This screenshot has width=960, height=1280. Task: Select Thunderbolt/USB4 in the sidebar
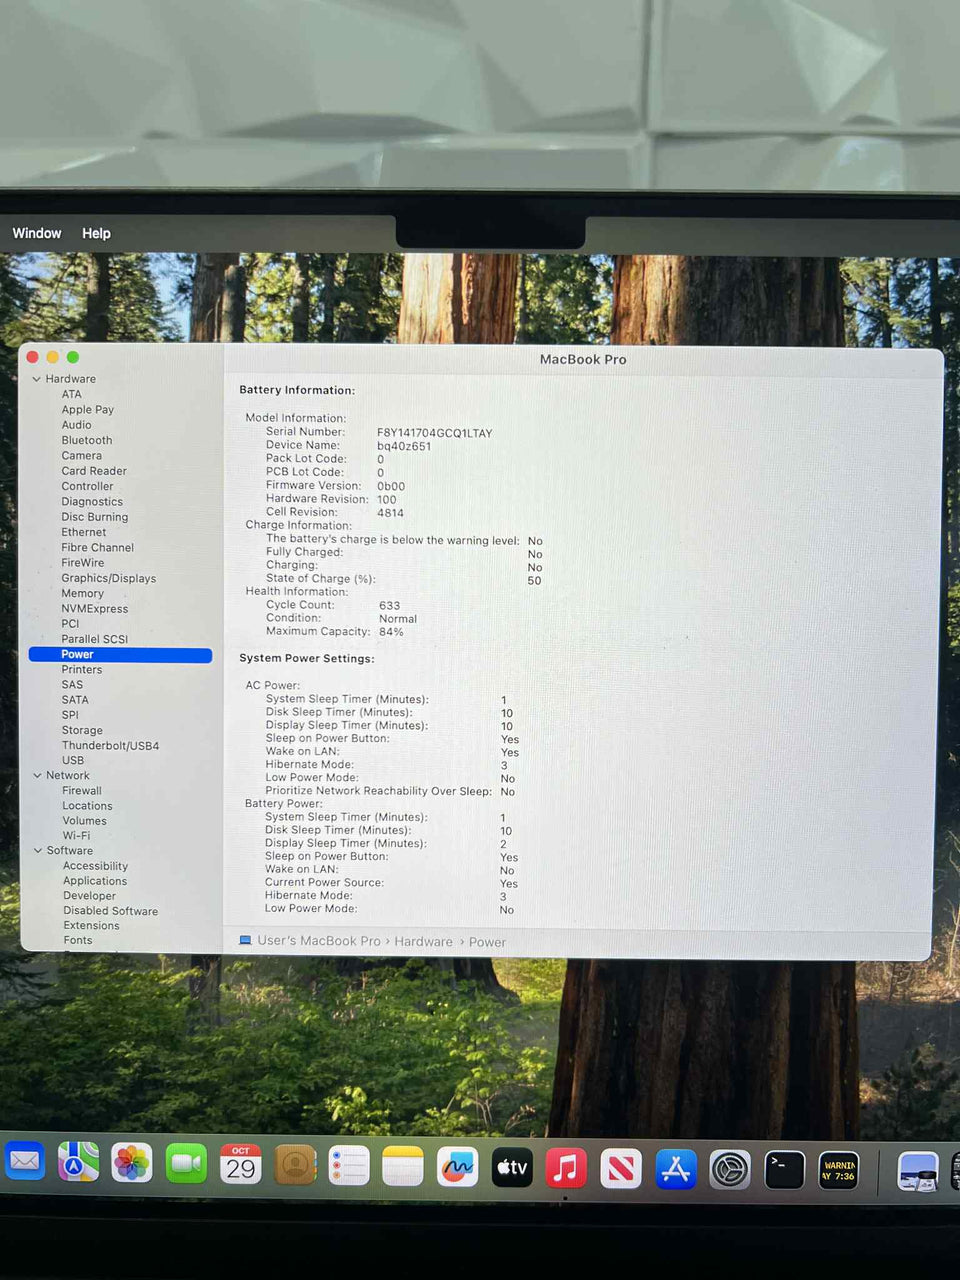click(110, 746)
